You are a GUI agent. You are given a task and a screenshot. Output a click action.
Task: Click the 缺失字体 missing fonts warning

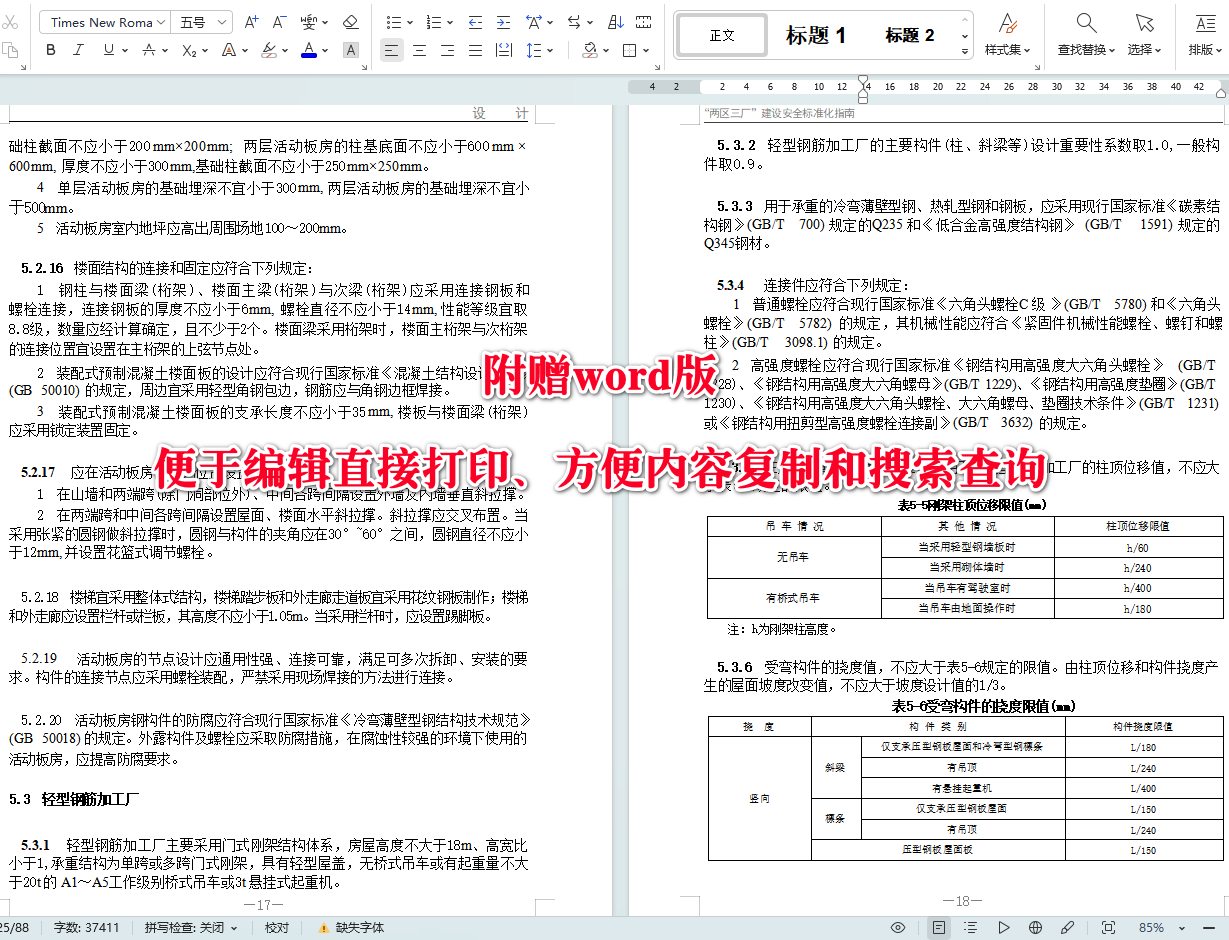(x=351, y=928)
